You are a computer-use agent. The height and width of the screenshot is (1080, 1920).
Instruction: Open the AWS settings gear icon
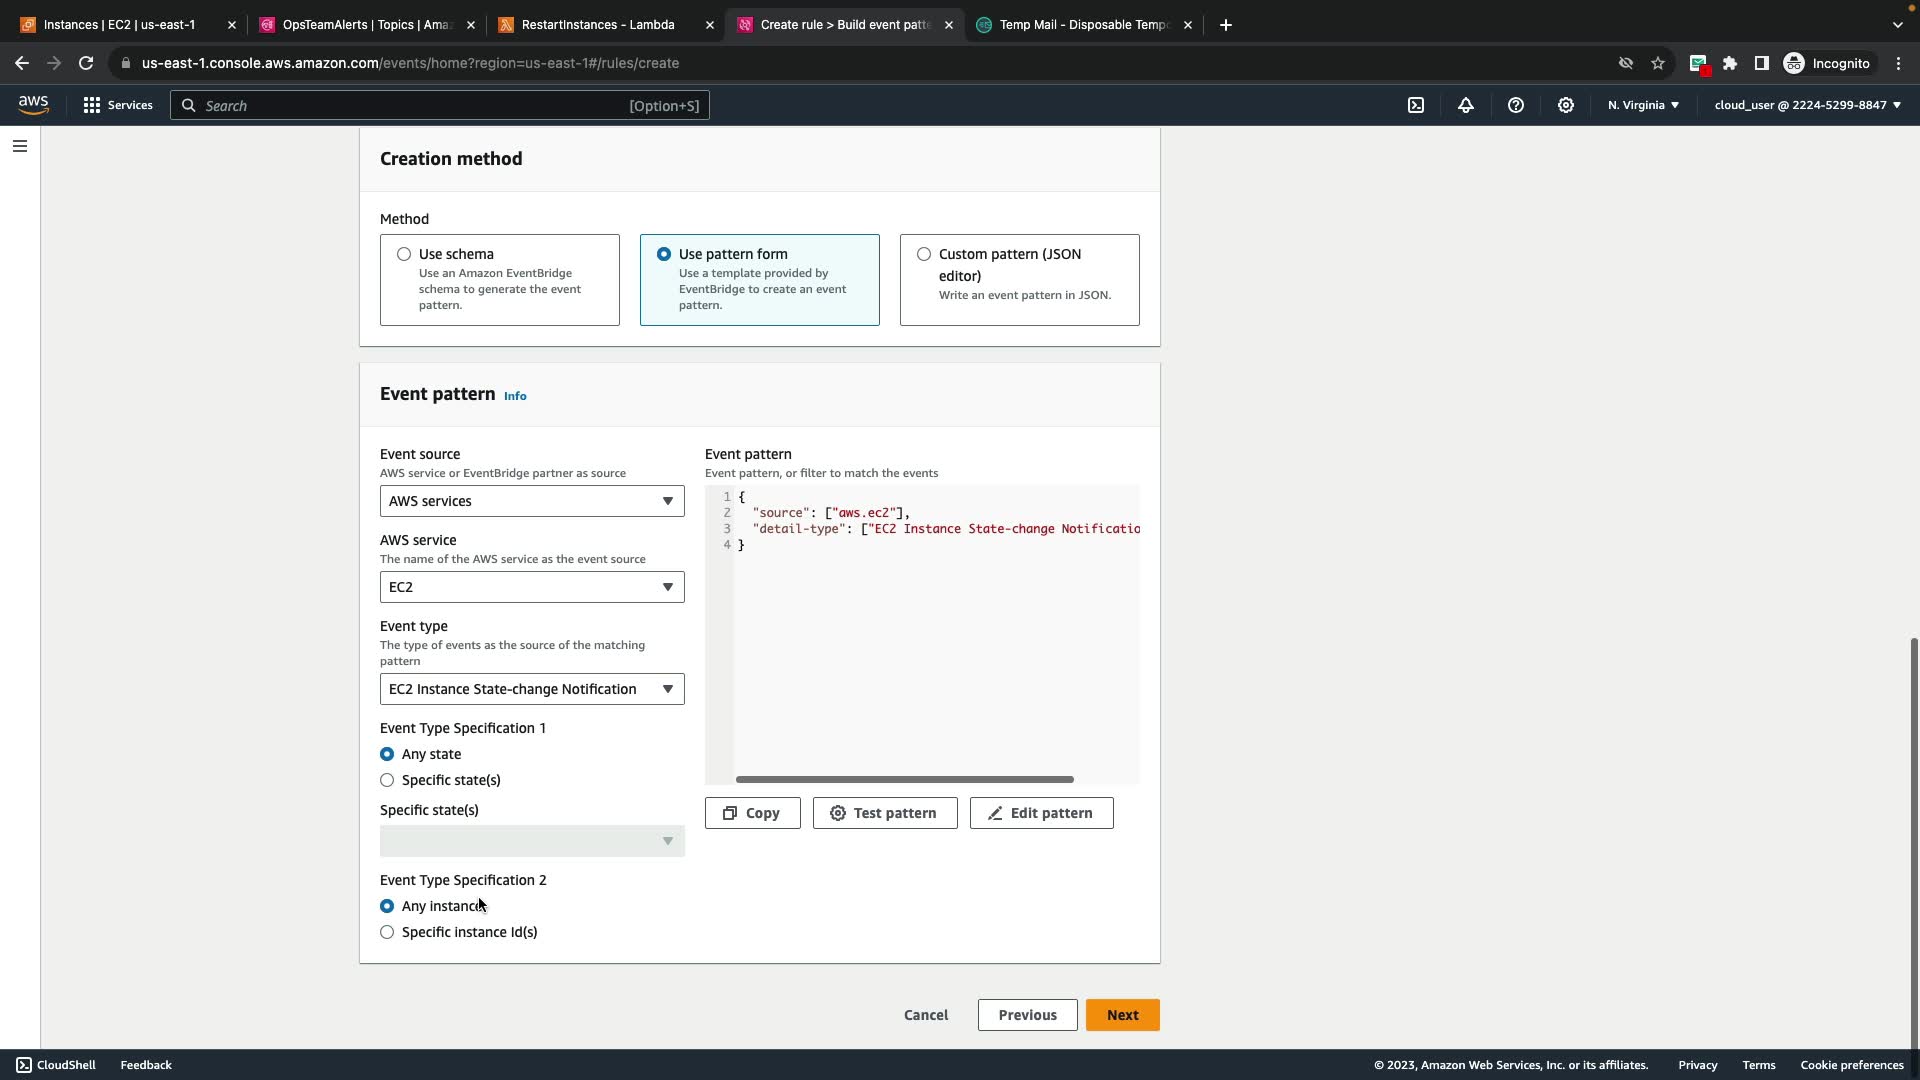(1566, 105)
